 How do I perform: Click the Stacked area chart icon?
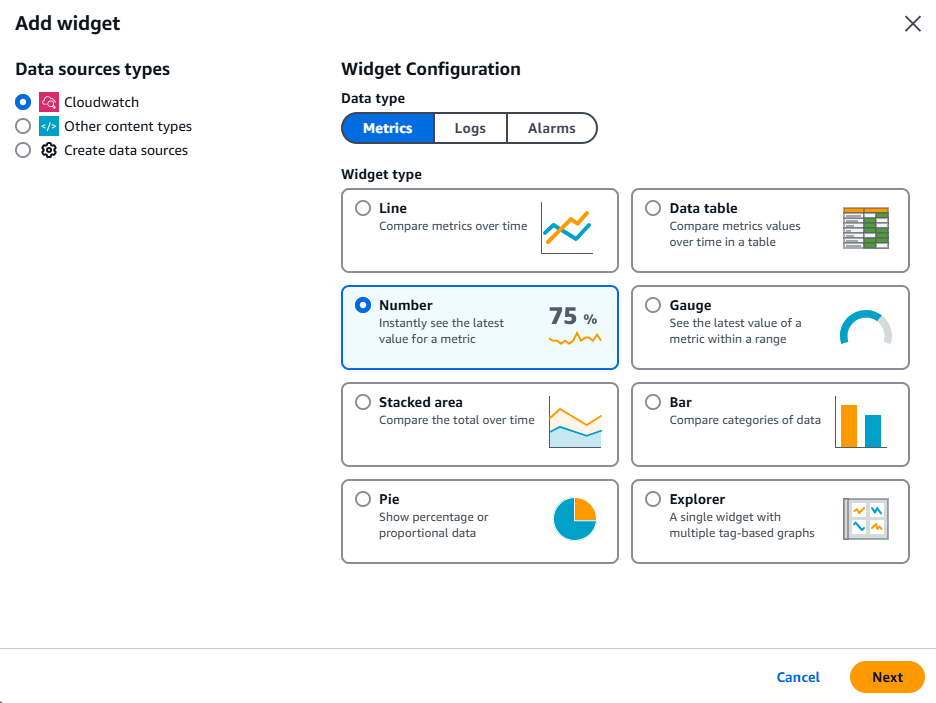[x=573, y=423]
